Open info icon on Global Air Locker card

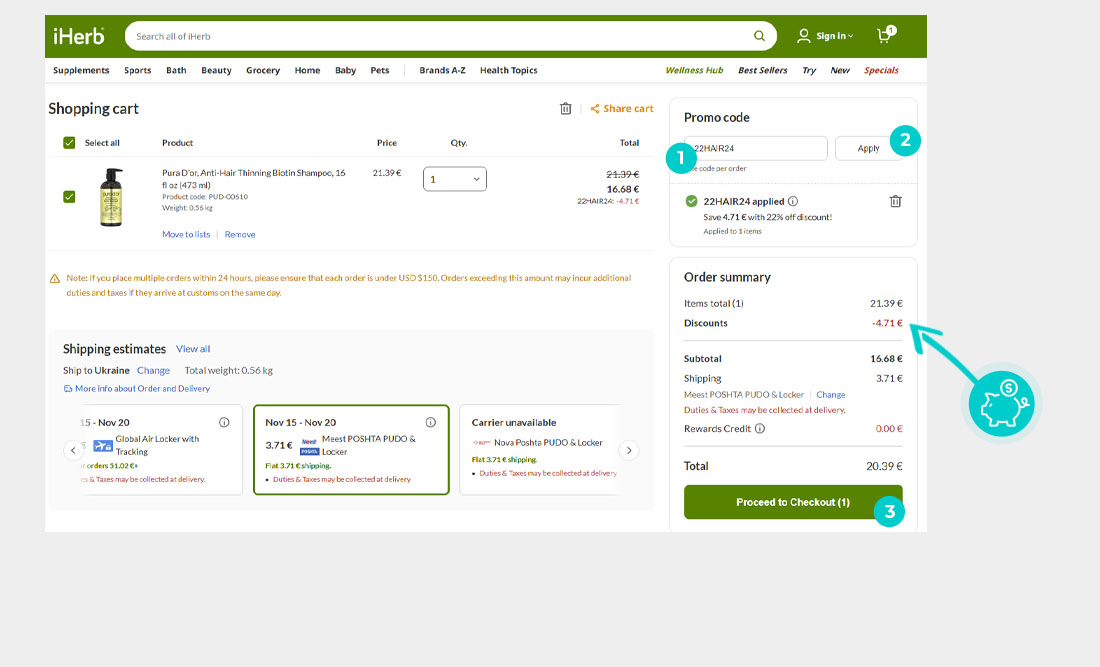click(x=224, y=422)
